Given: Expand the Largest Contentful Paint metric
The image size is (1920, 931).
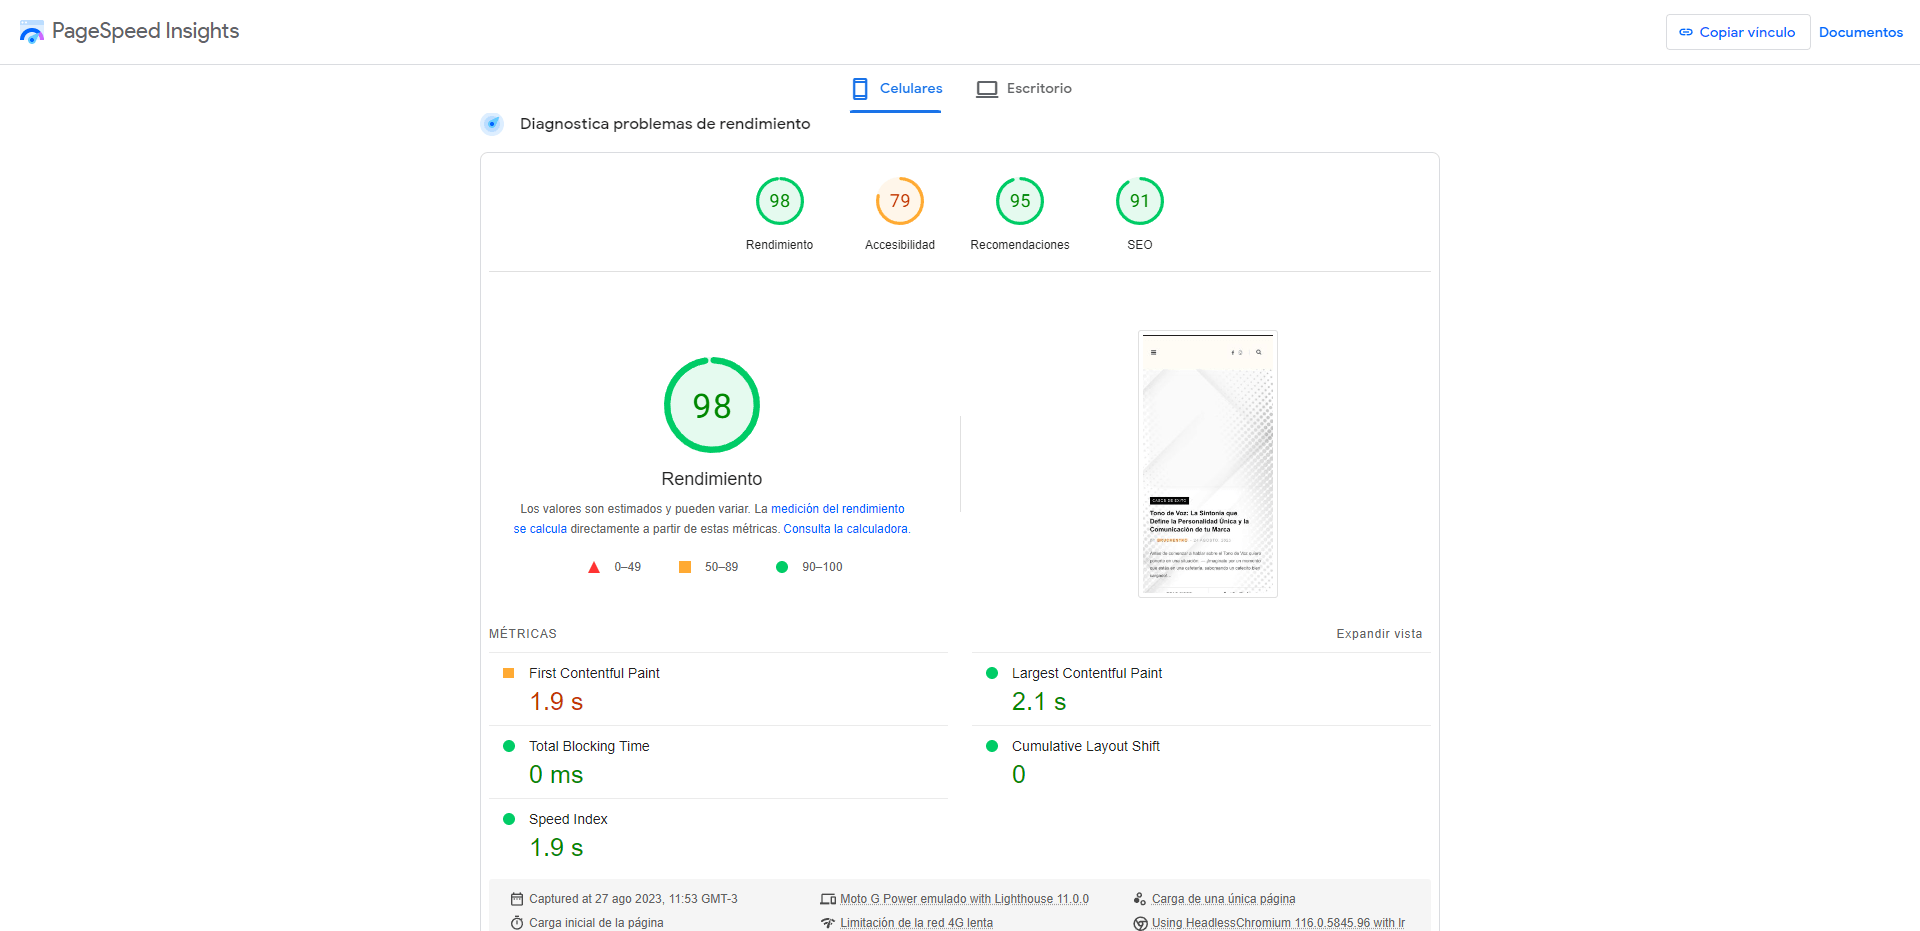Looking at the screenshot, I should tap(1086, 674).
